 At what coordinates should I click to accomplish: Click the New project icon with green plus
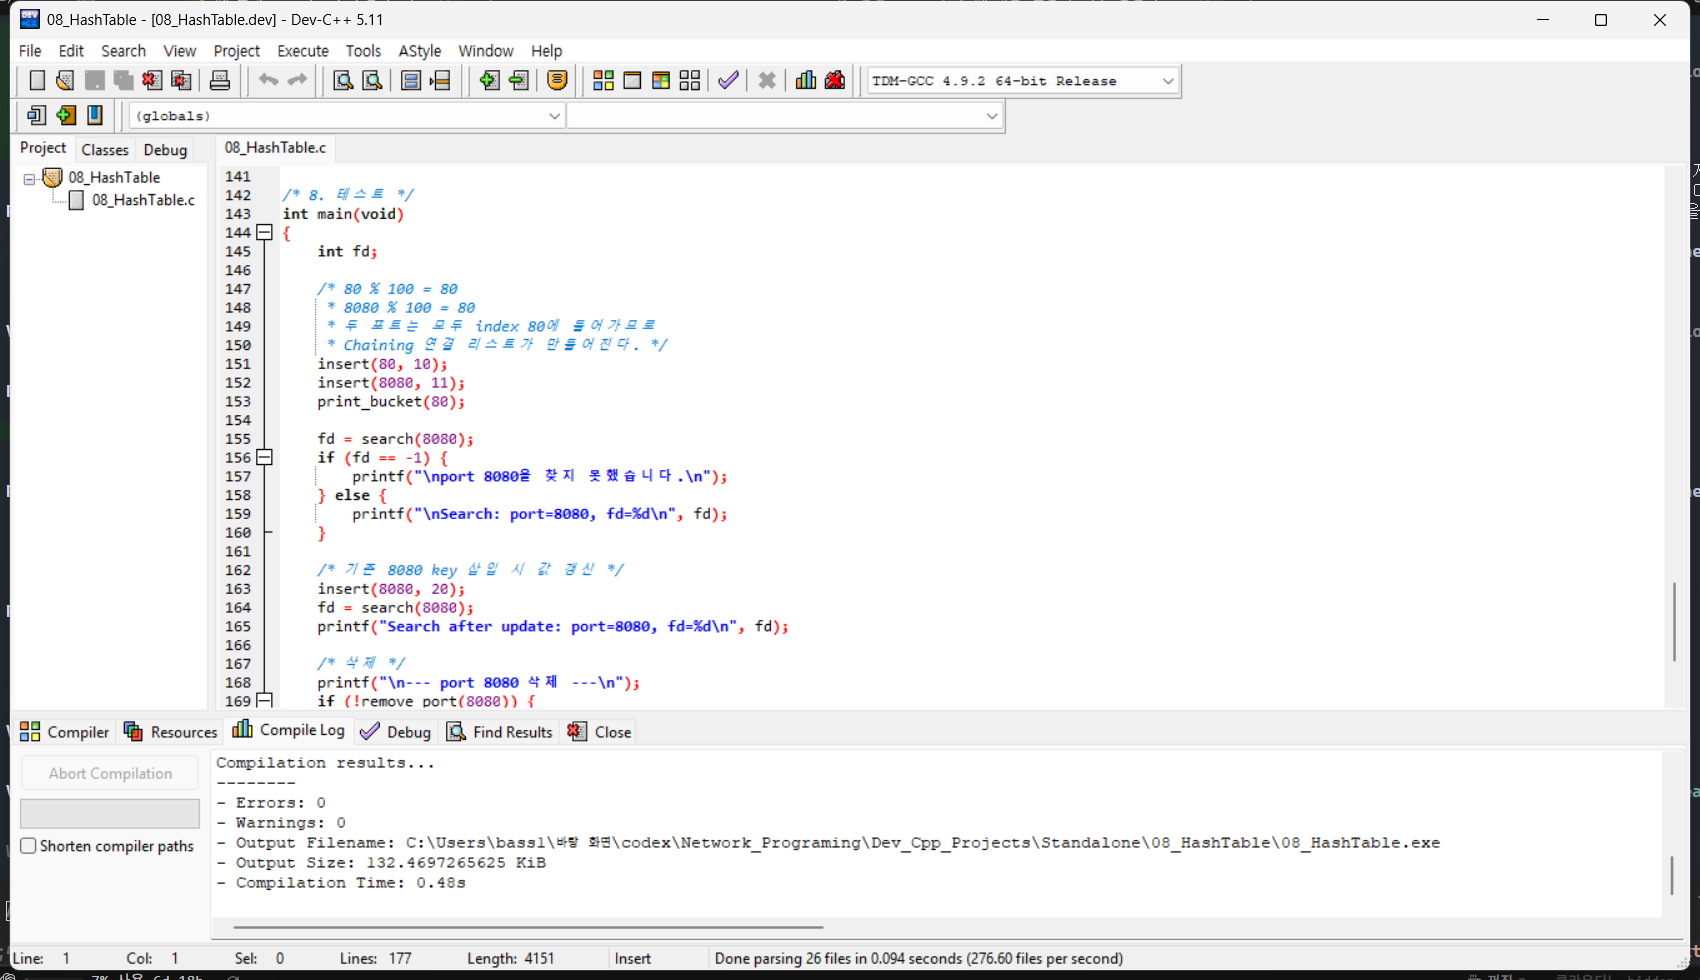[x=66, y=116]
